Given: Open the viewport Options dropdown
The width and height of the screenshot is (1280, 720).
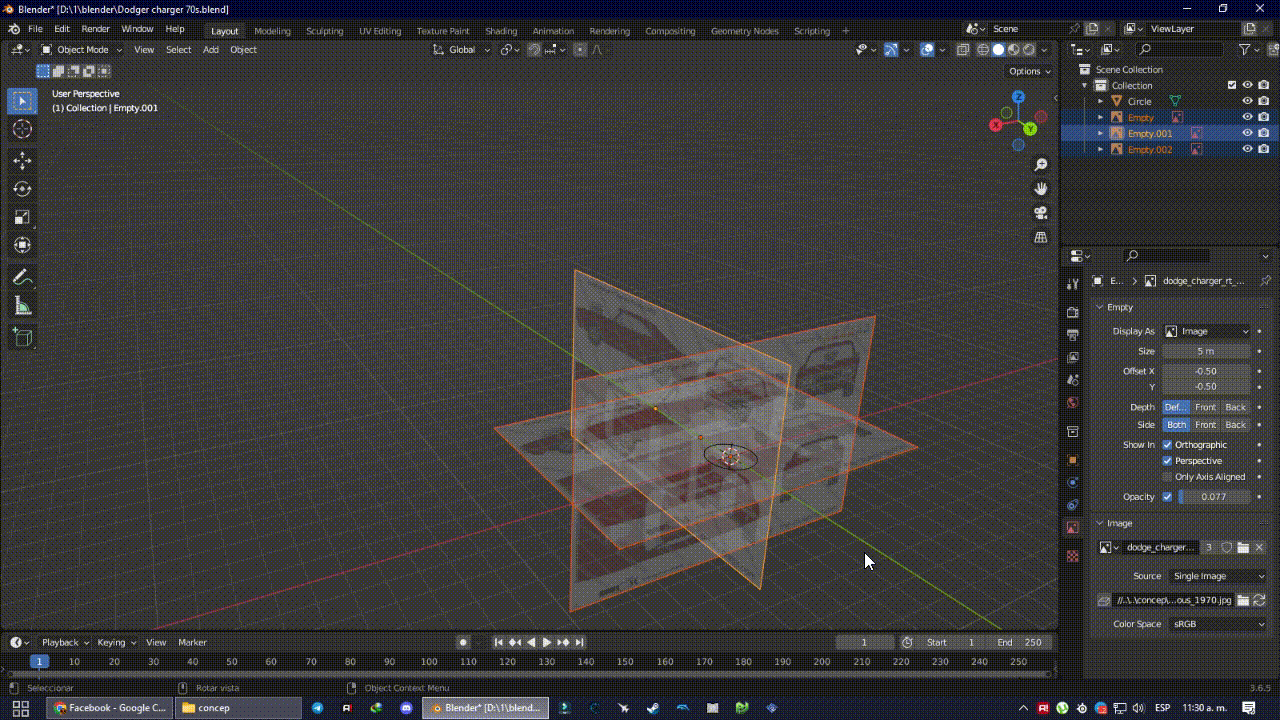Looking at the screenshot, I should [1029, 71].
